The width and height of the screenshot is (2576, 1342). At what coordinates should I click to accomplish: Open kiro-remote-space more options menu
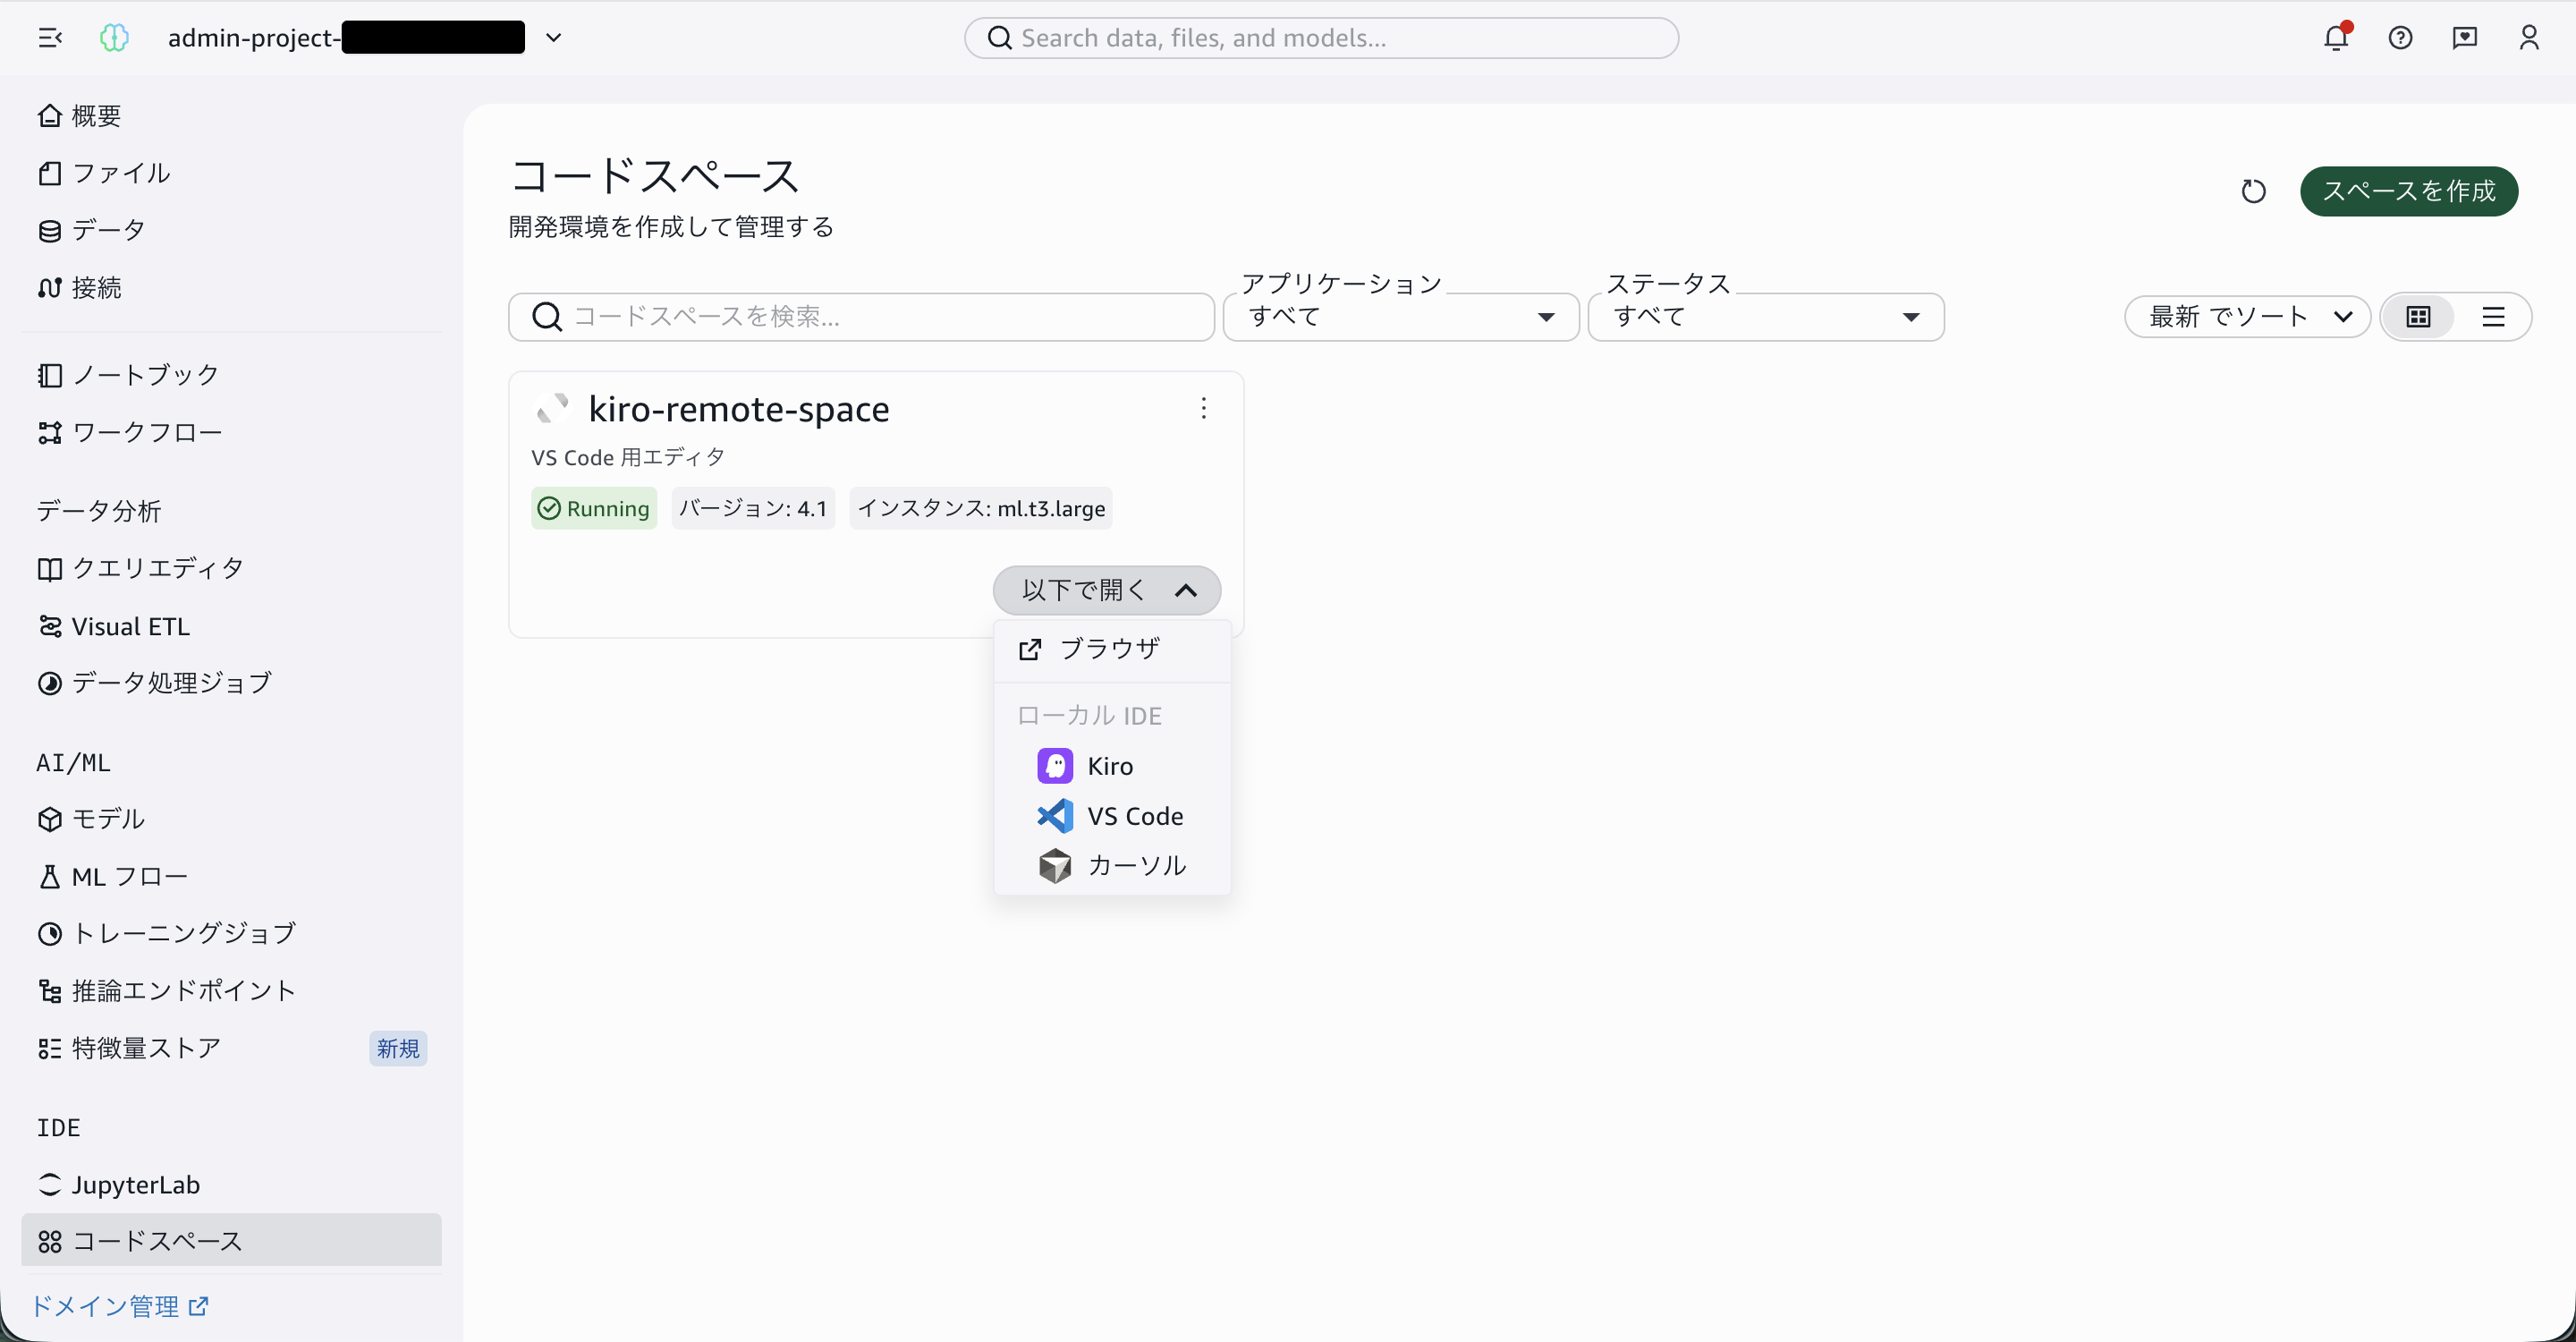[1203, 408]
